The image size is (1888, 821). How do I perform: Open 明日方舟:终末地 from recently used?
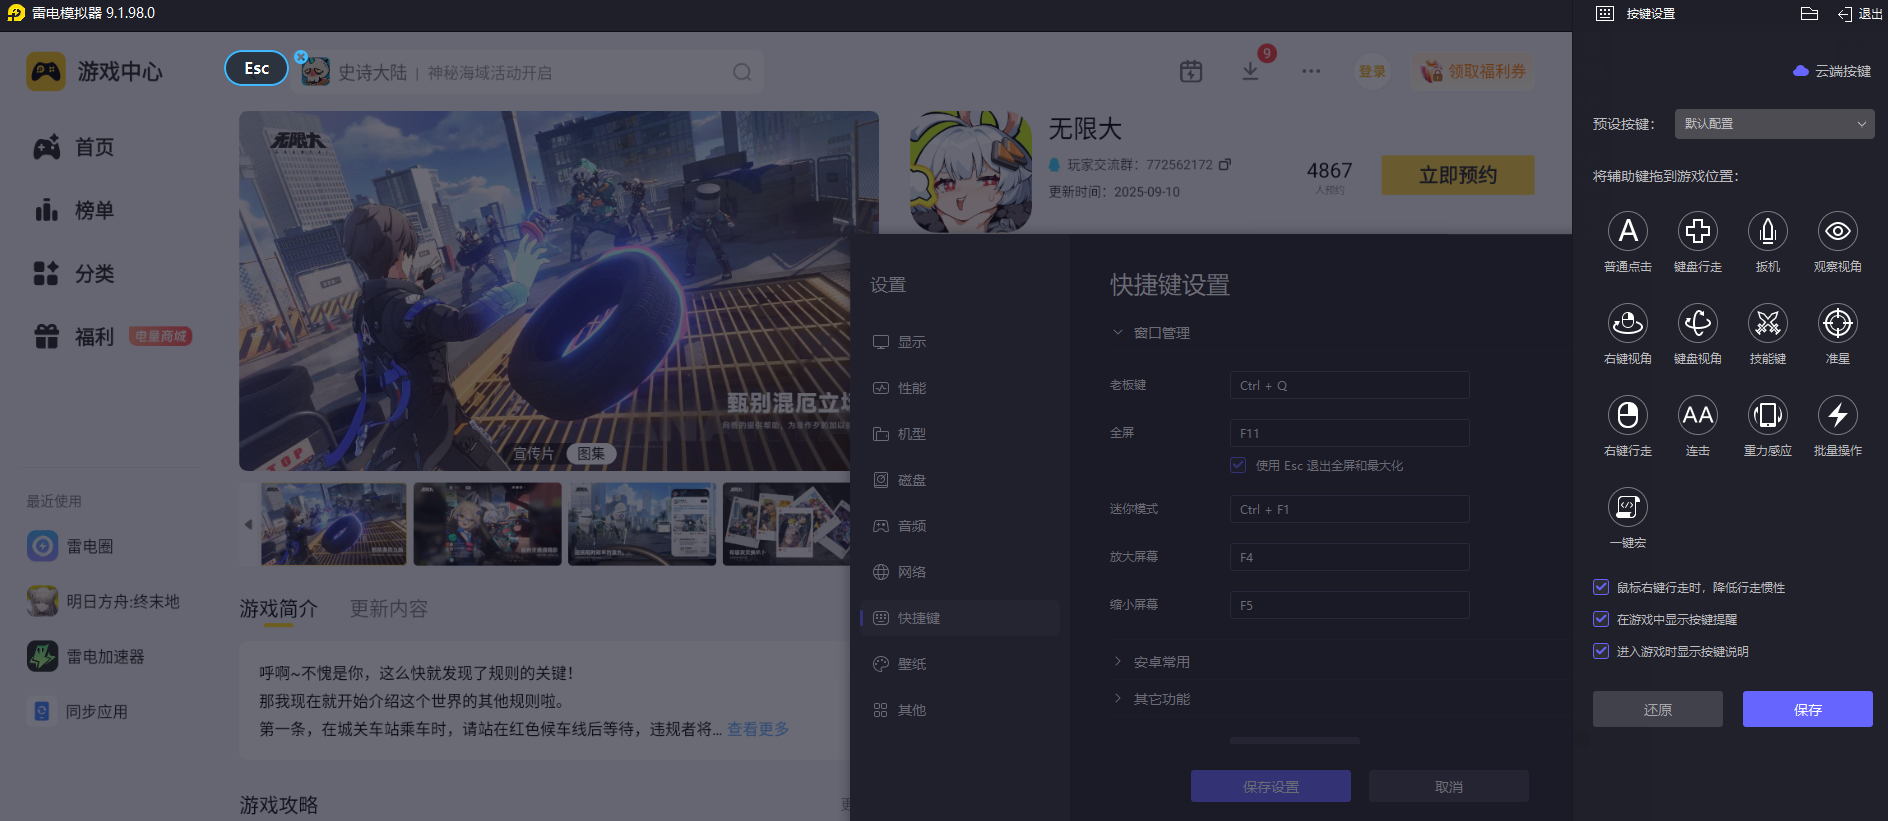(103, 601)
